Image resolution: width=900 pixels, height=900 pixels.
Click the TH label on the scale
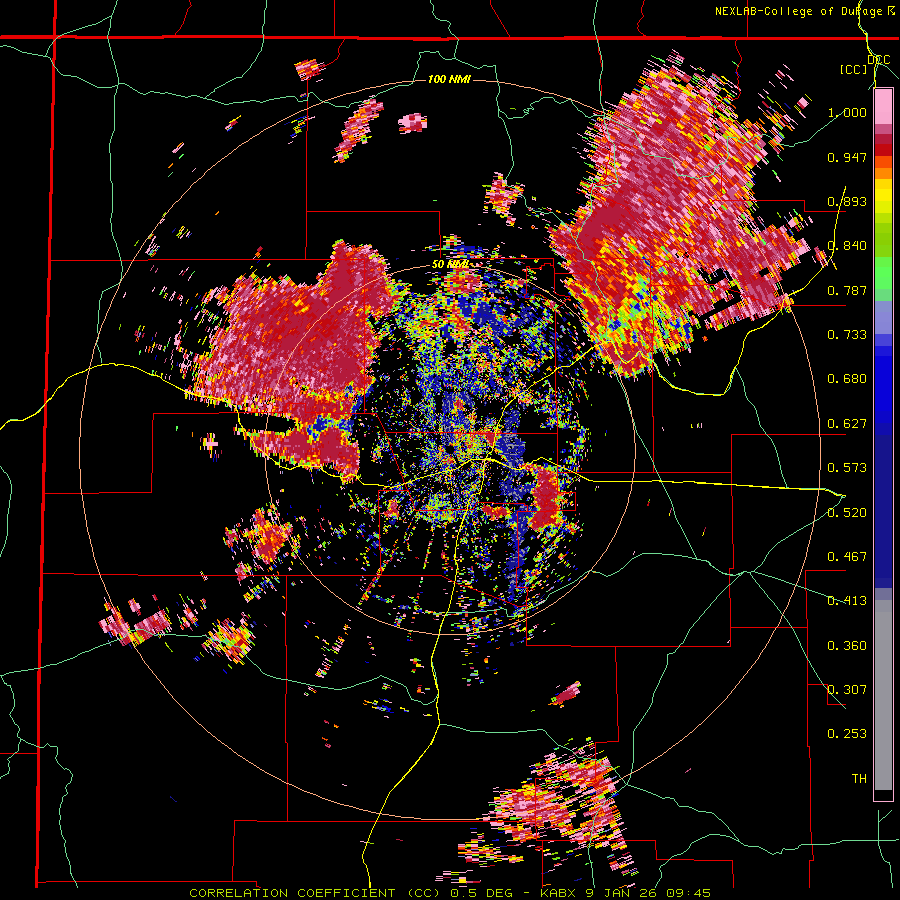(859, 779)
